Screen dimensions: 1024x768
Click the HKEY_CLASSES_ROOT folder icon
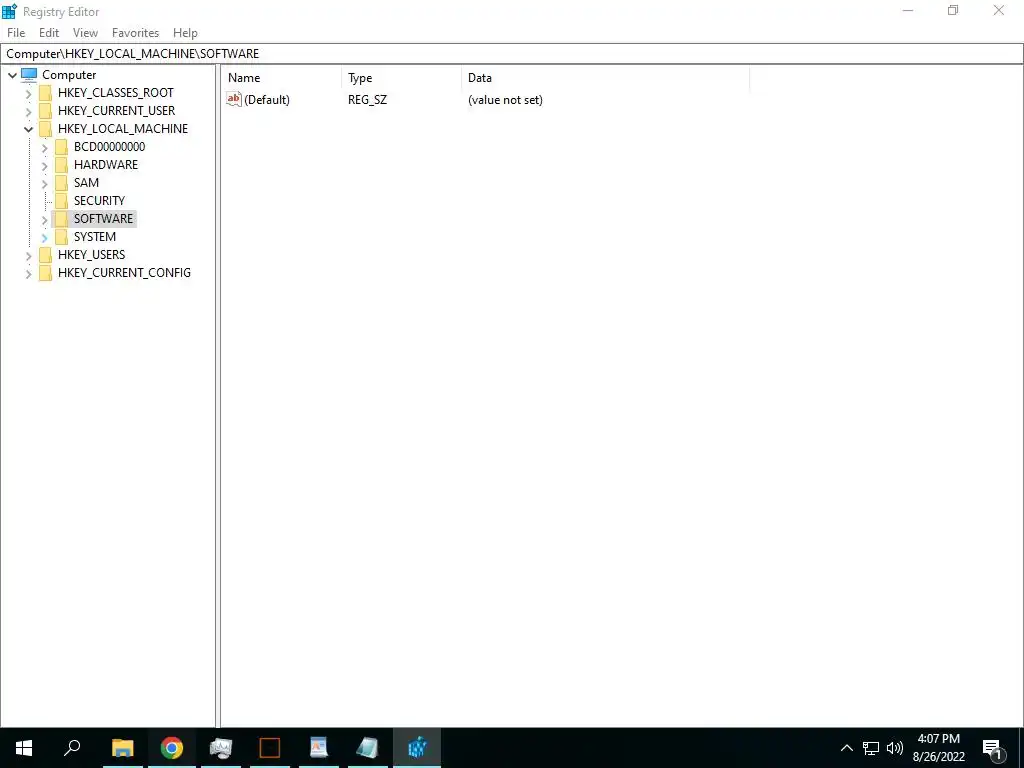click(45, 93)
